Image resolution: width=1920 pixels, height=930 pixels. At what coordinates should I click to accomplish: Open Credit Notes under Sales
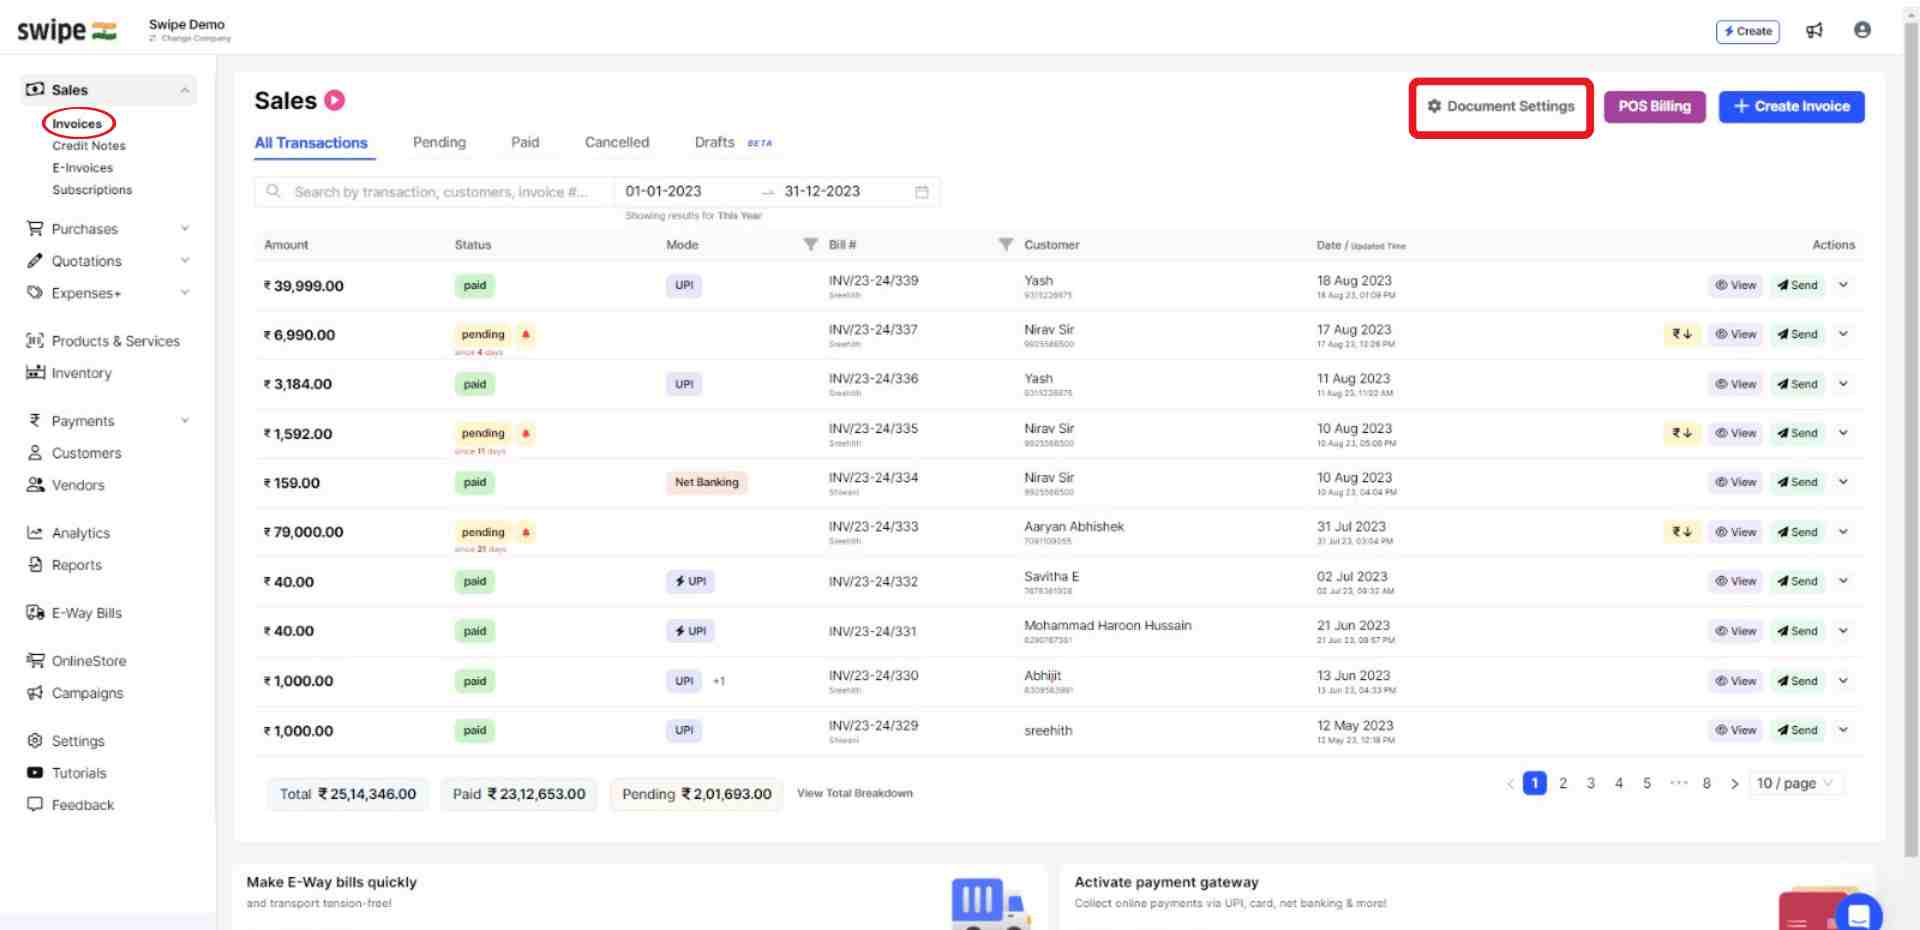coord(89,146)
